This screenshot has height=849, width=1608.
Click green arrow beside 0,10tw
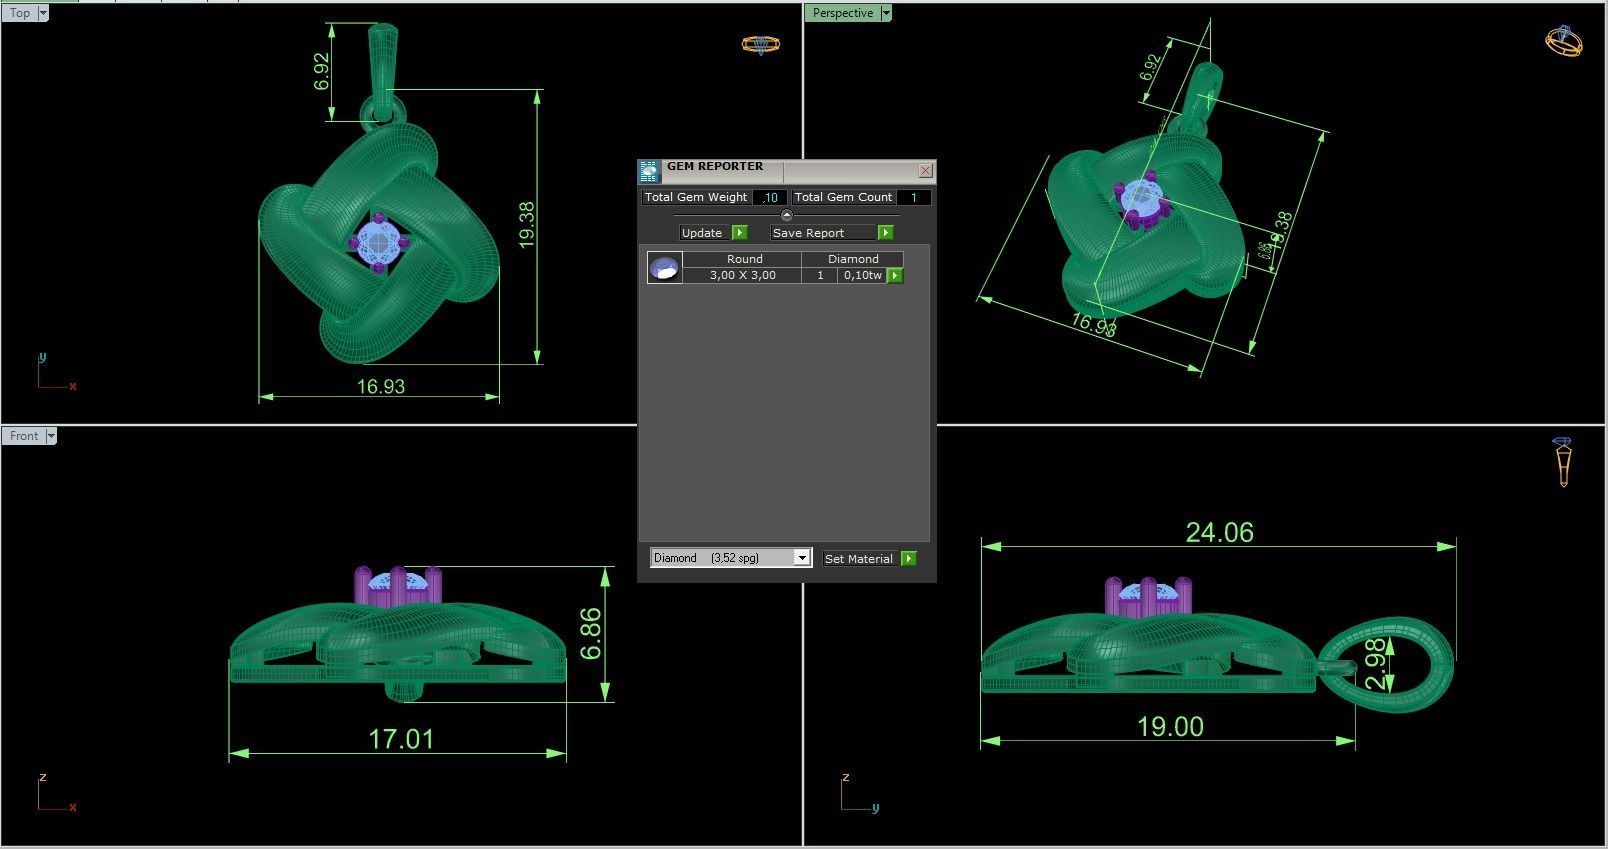(x=895, y=275)
